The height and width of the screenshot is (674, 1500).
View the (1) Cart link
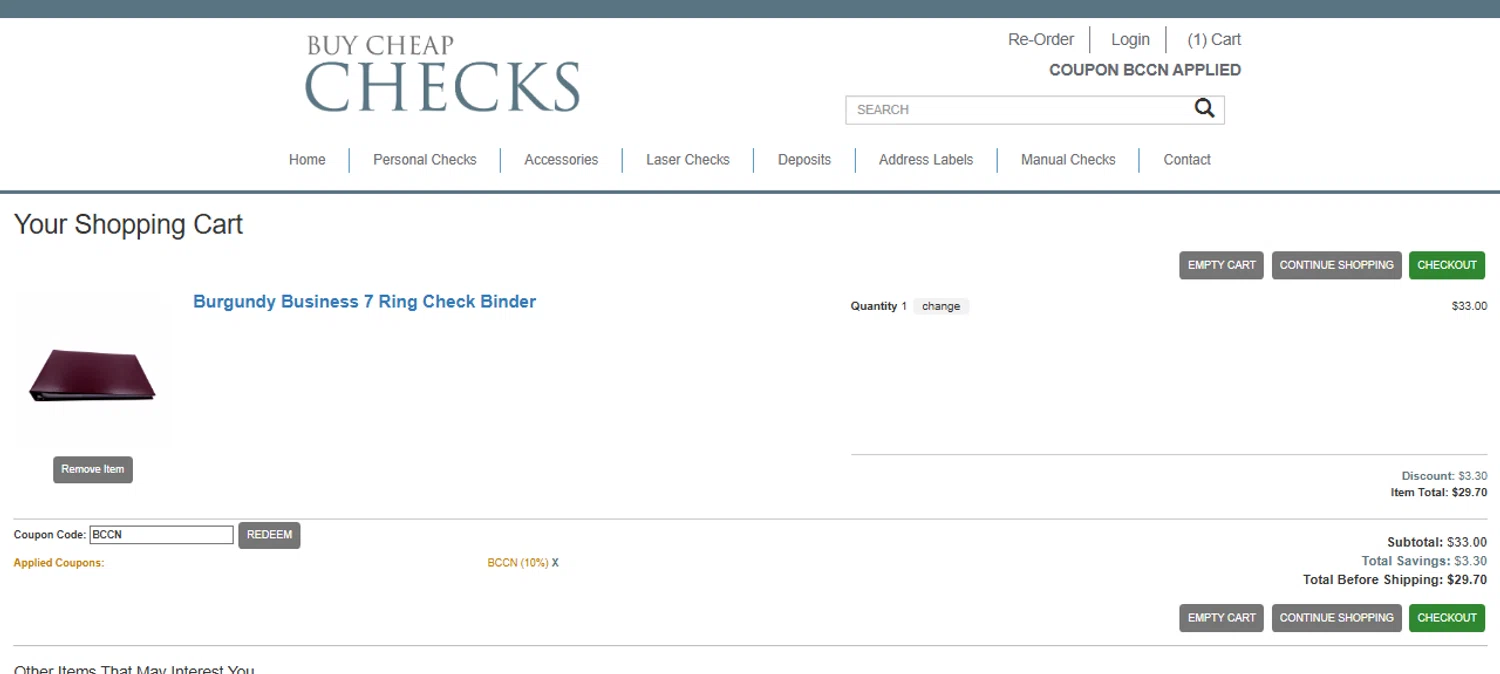(x=1214, y=40)
